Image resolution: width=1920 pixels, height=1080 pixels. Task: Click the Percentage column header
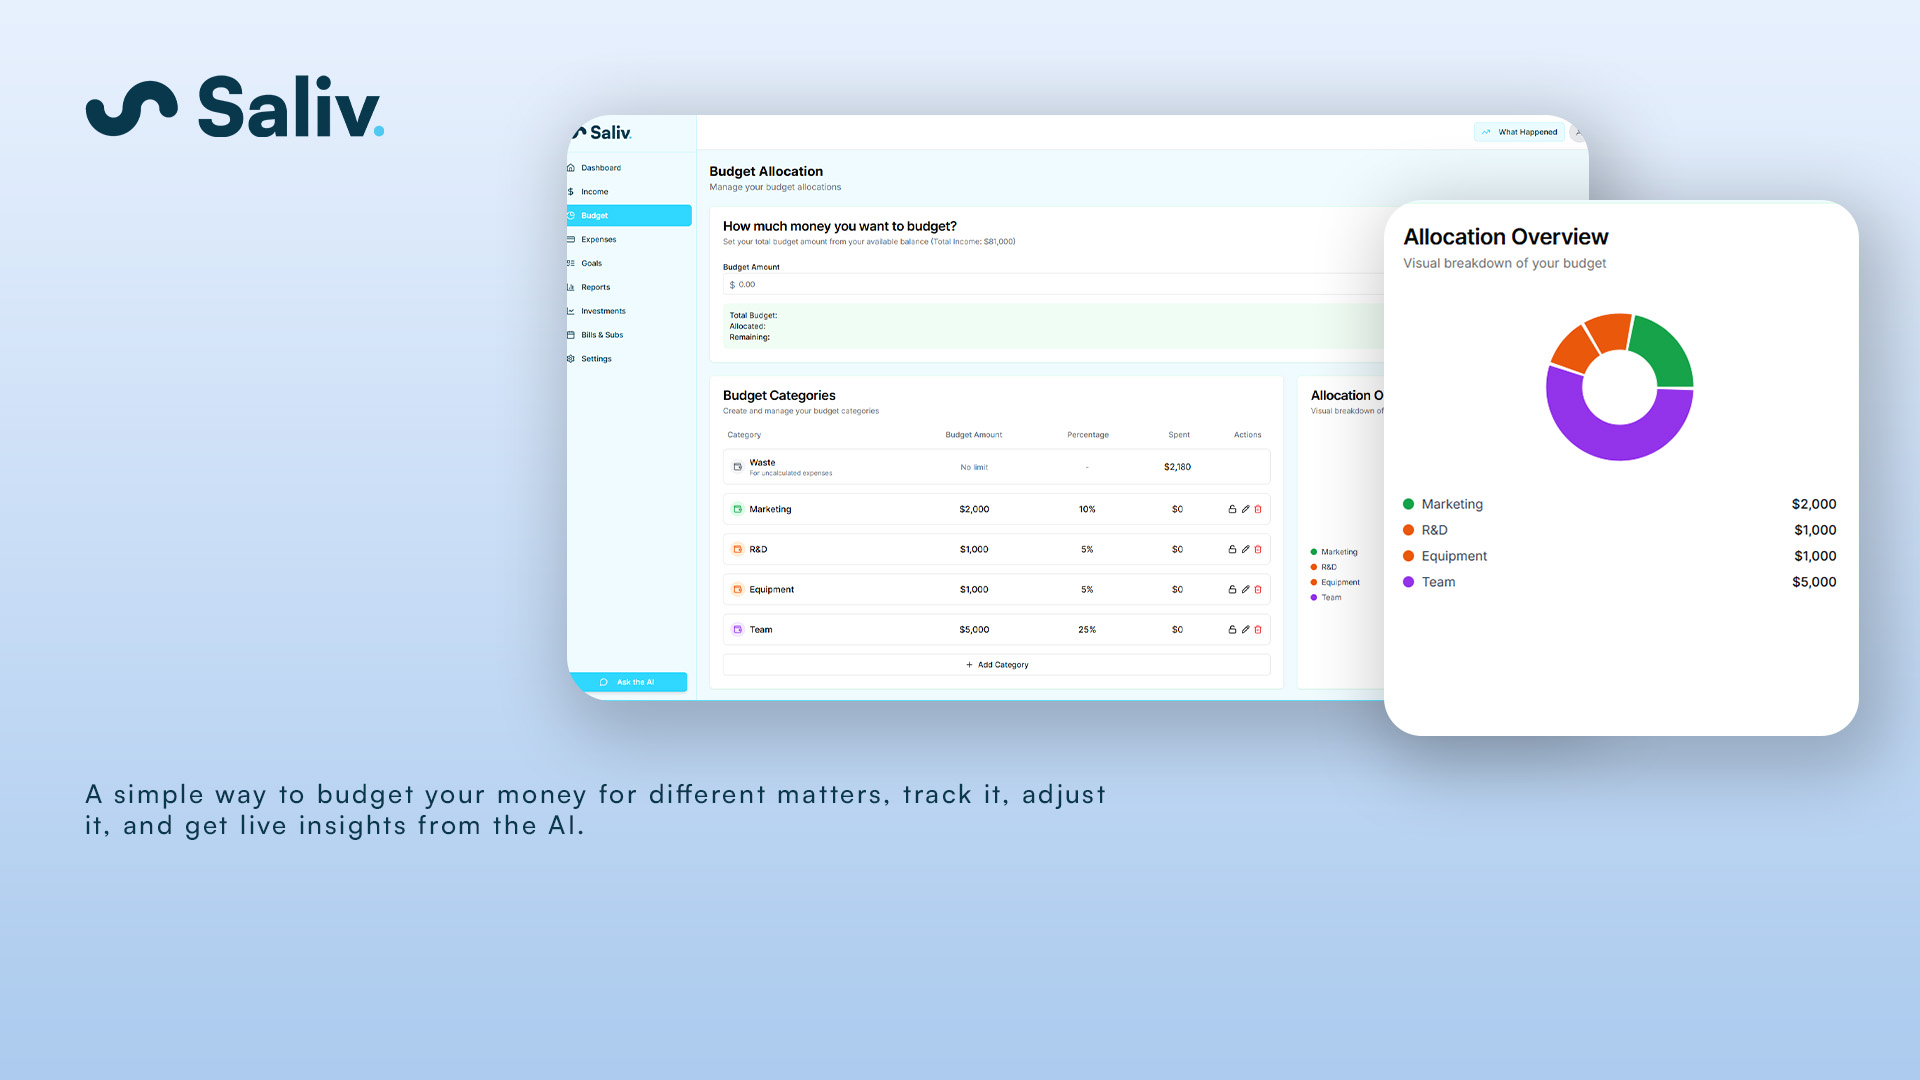click(1088, 435)
